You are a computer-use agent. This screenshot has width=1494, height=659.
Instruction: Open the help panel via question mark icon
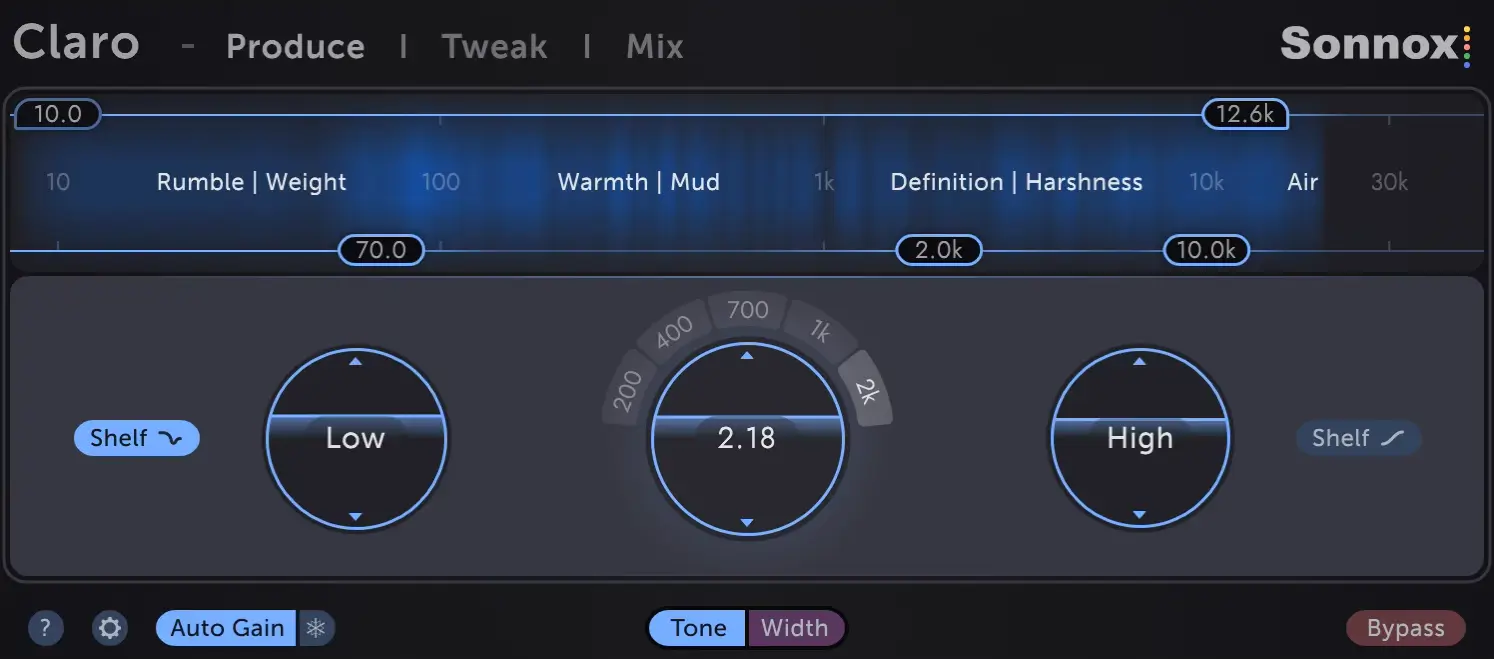coord(45,628)
